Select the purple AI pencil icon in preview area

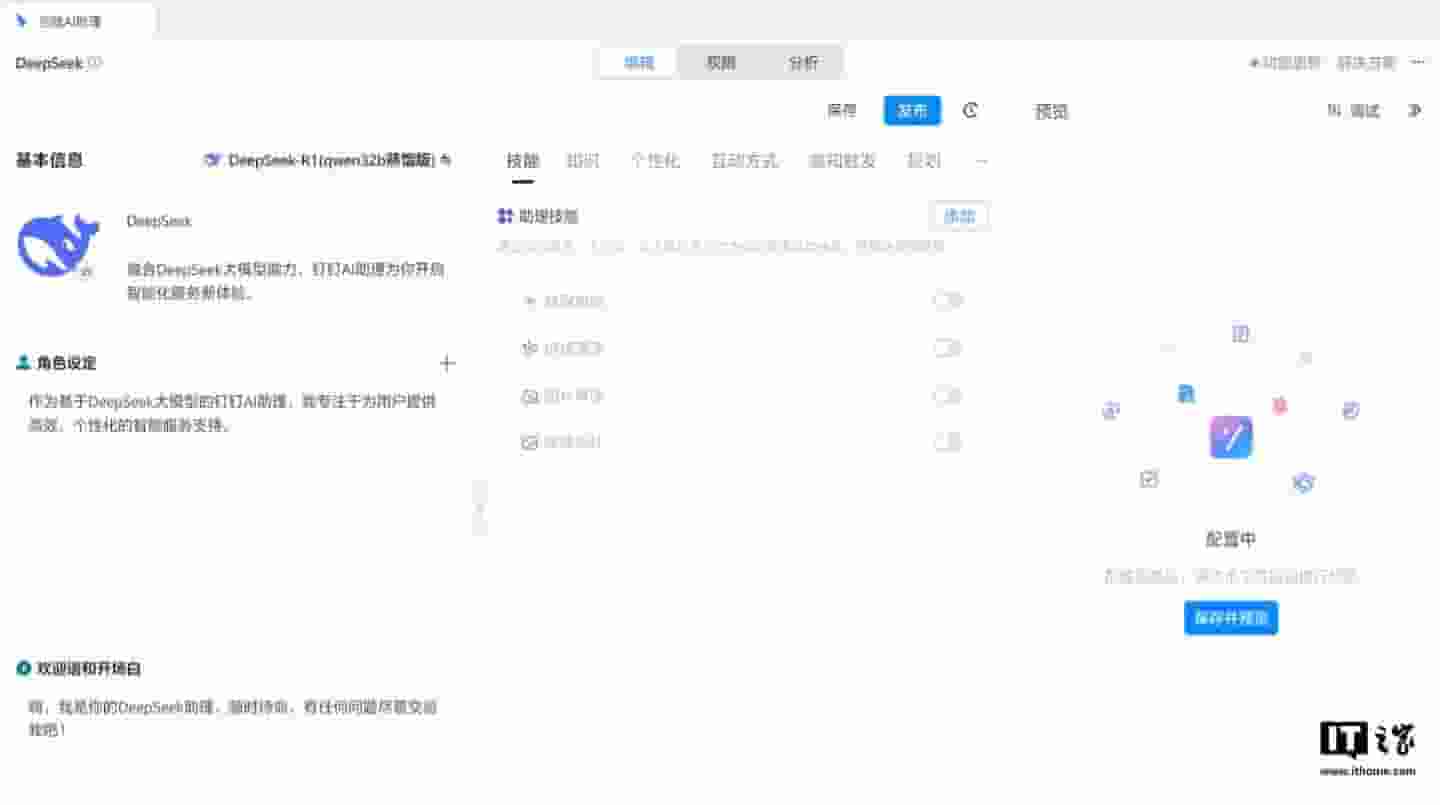(x=1230, y=437)
